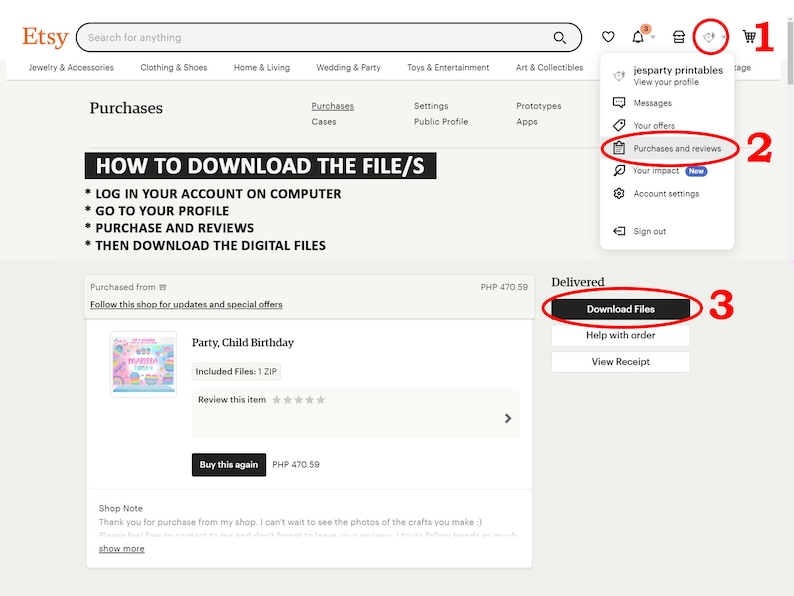This screenshot has height=596, width=794.
Task: Click shop icon next to Purchased from
Action: 163,287
